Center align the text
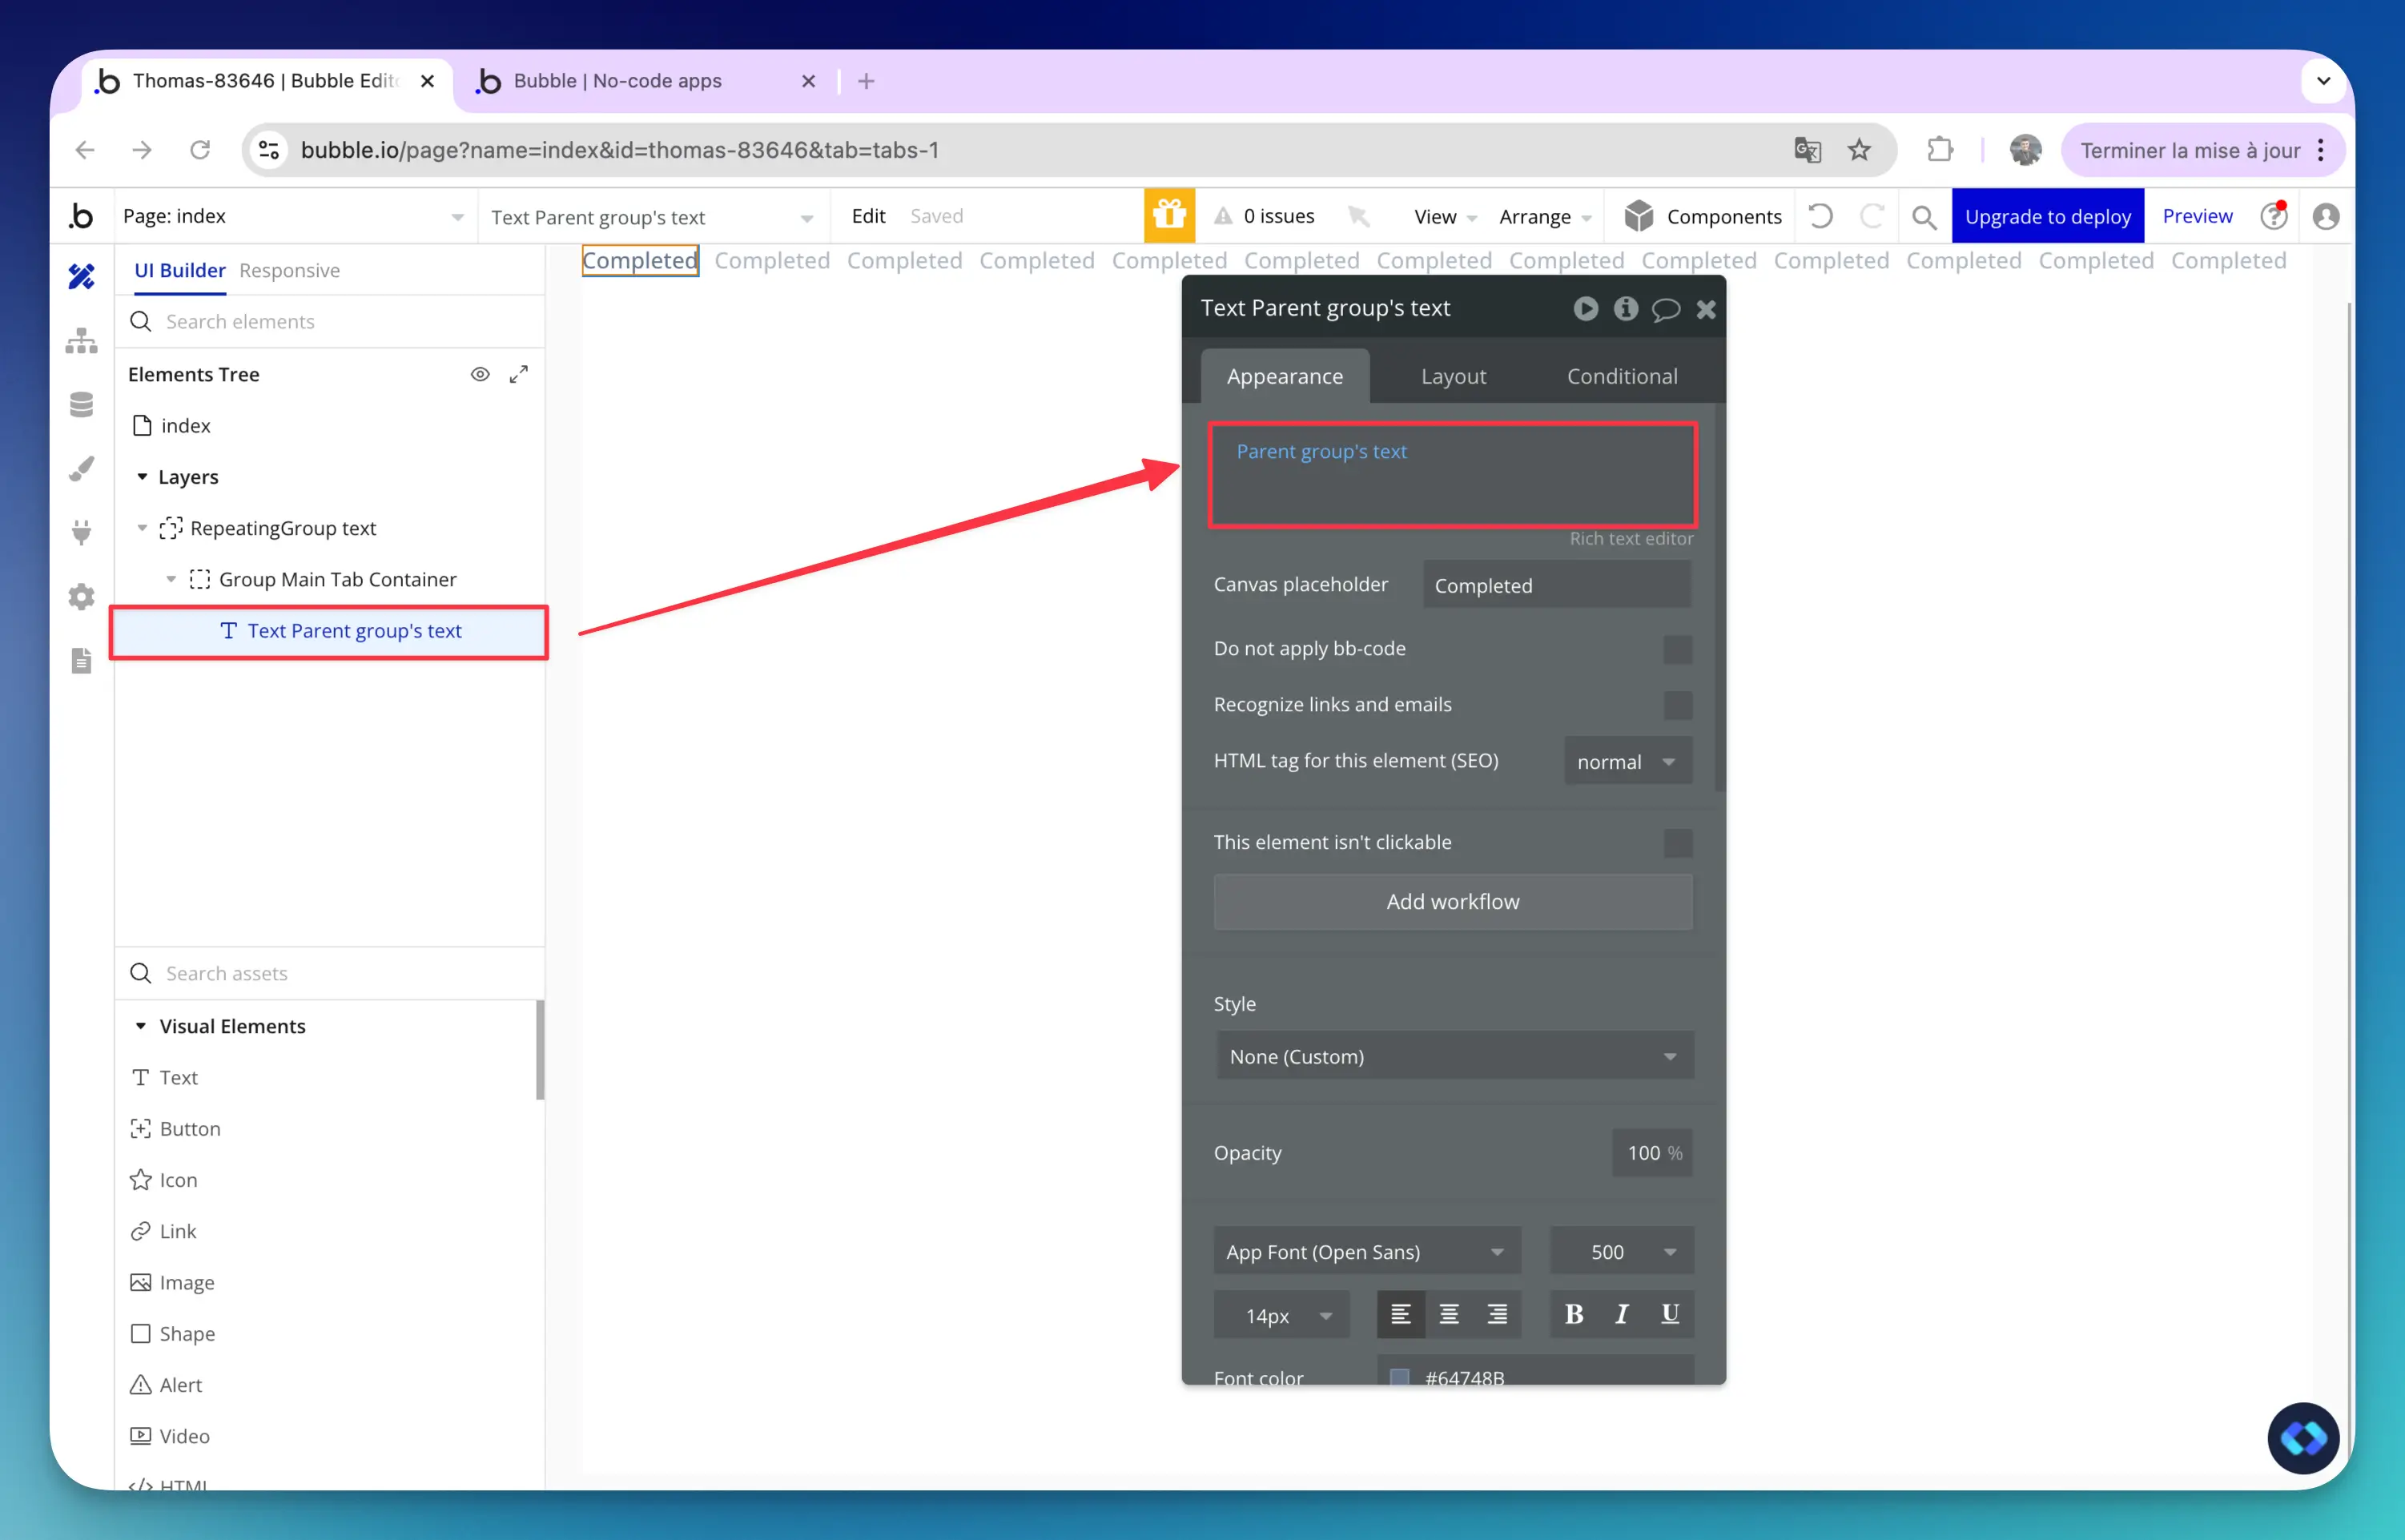2405x1540 pixels. [x=1449, y=1314]
